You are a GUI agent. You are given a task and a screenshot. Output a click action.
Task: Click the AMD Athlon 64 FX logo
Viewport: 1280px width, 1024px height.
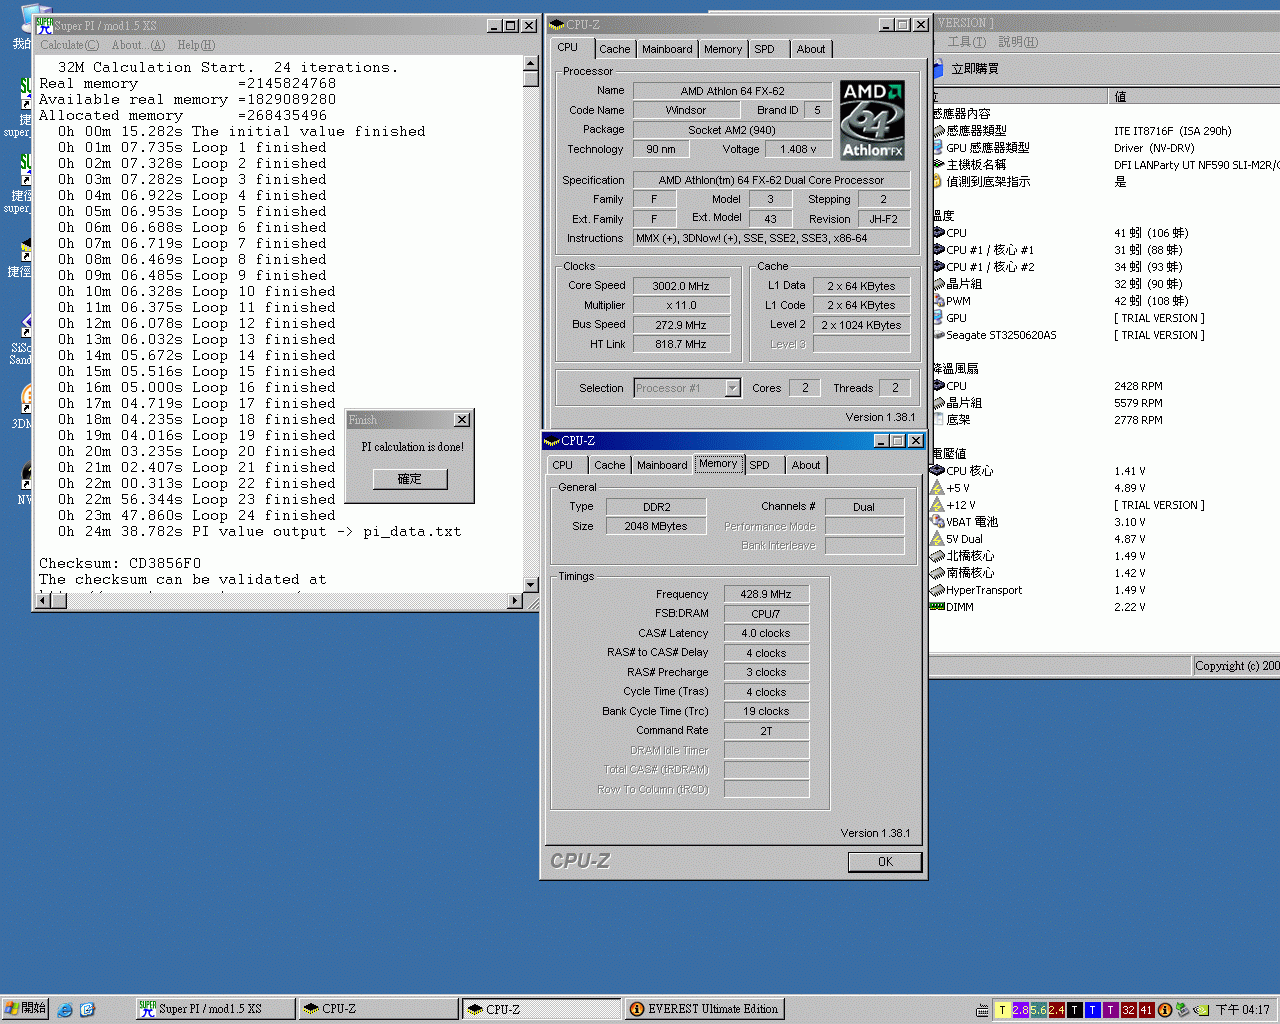click(873, 120)
